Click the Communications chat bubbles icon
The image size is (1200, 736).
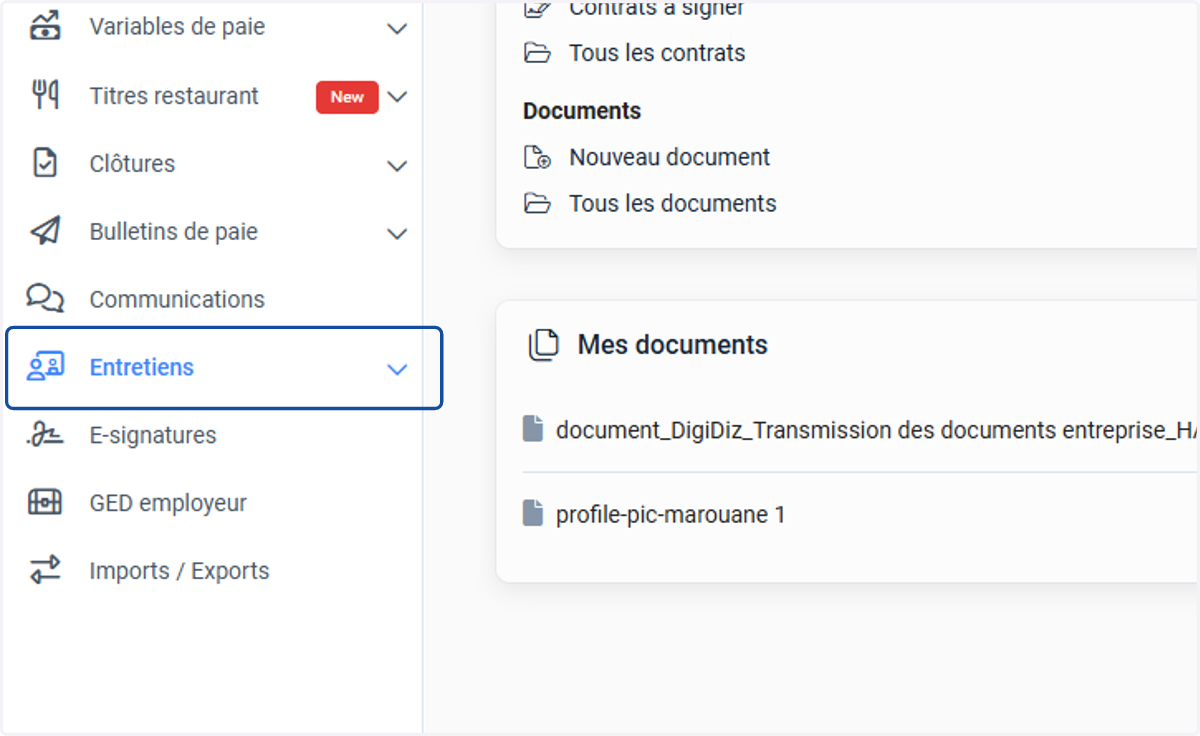45,299
